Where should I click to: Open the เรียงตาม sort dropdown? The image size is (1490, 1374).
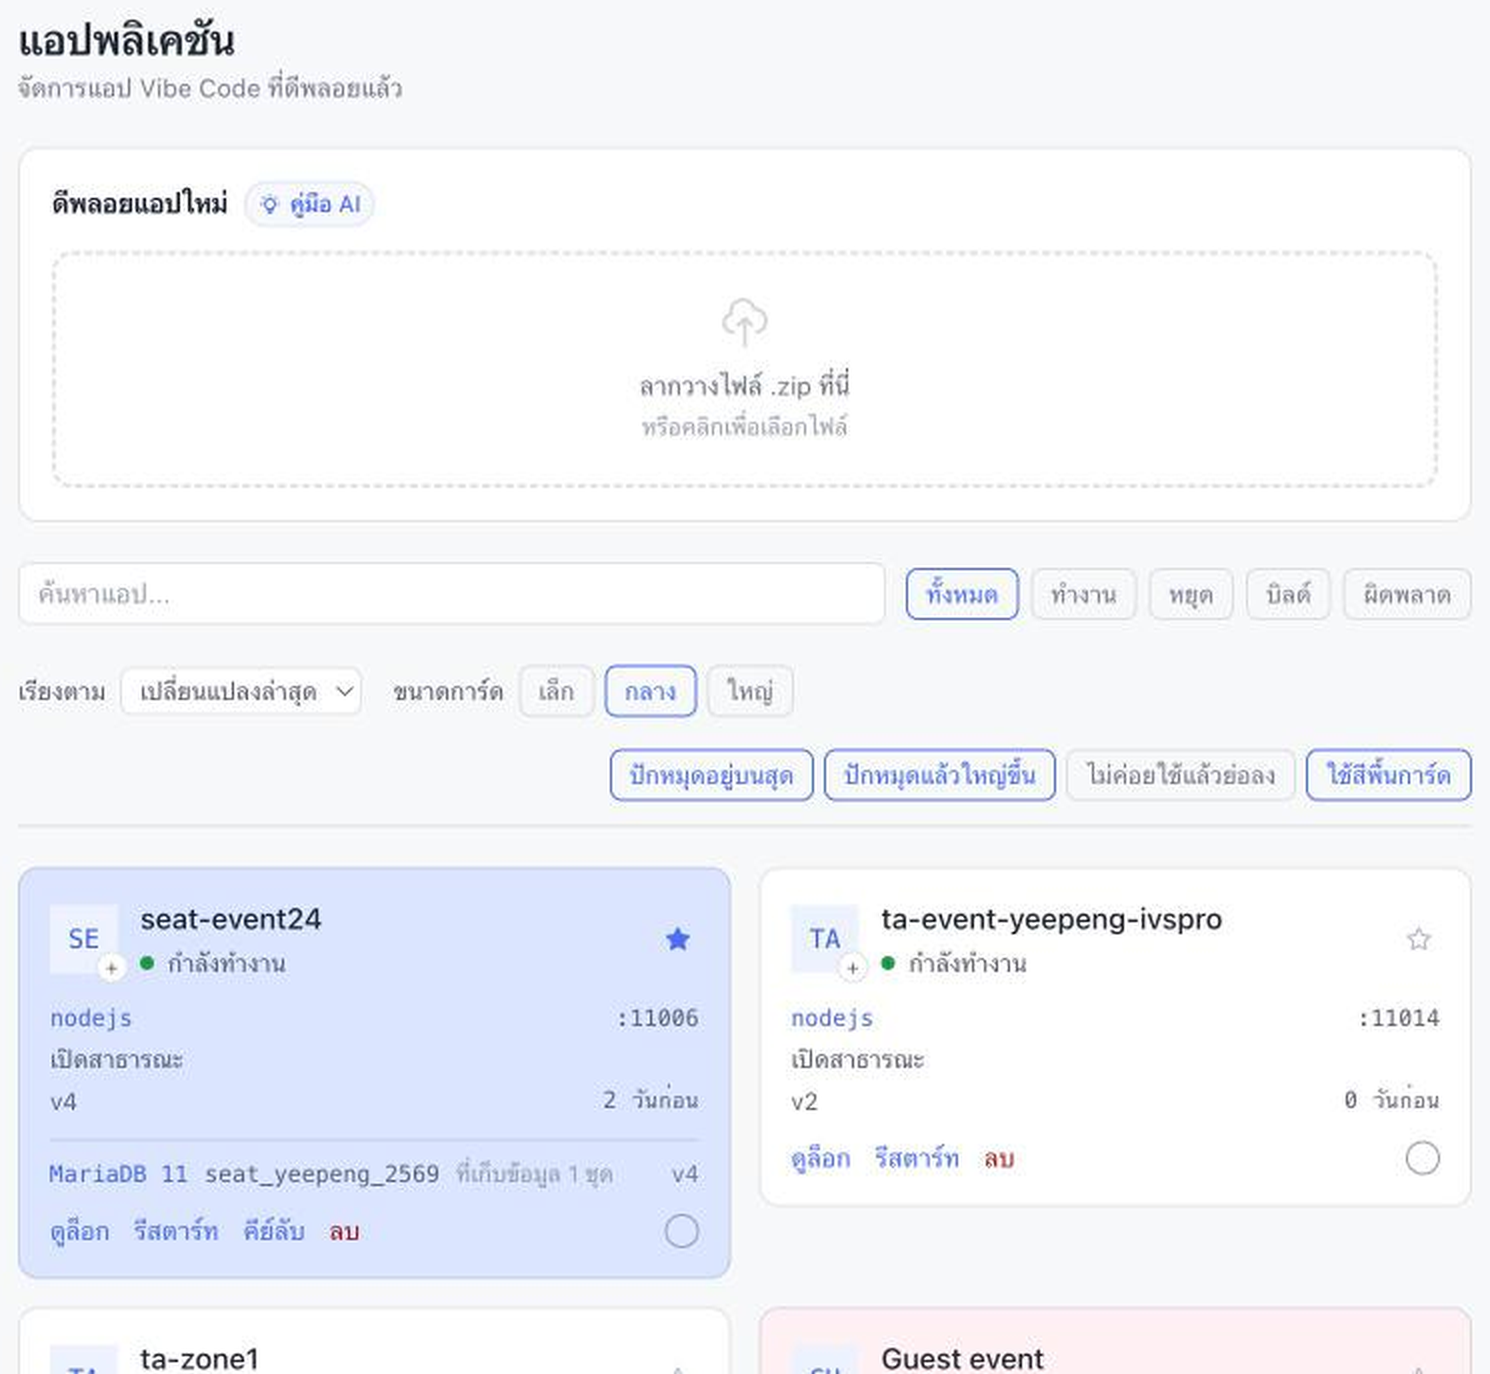pos(241,691)
